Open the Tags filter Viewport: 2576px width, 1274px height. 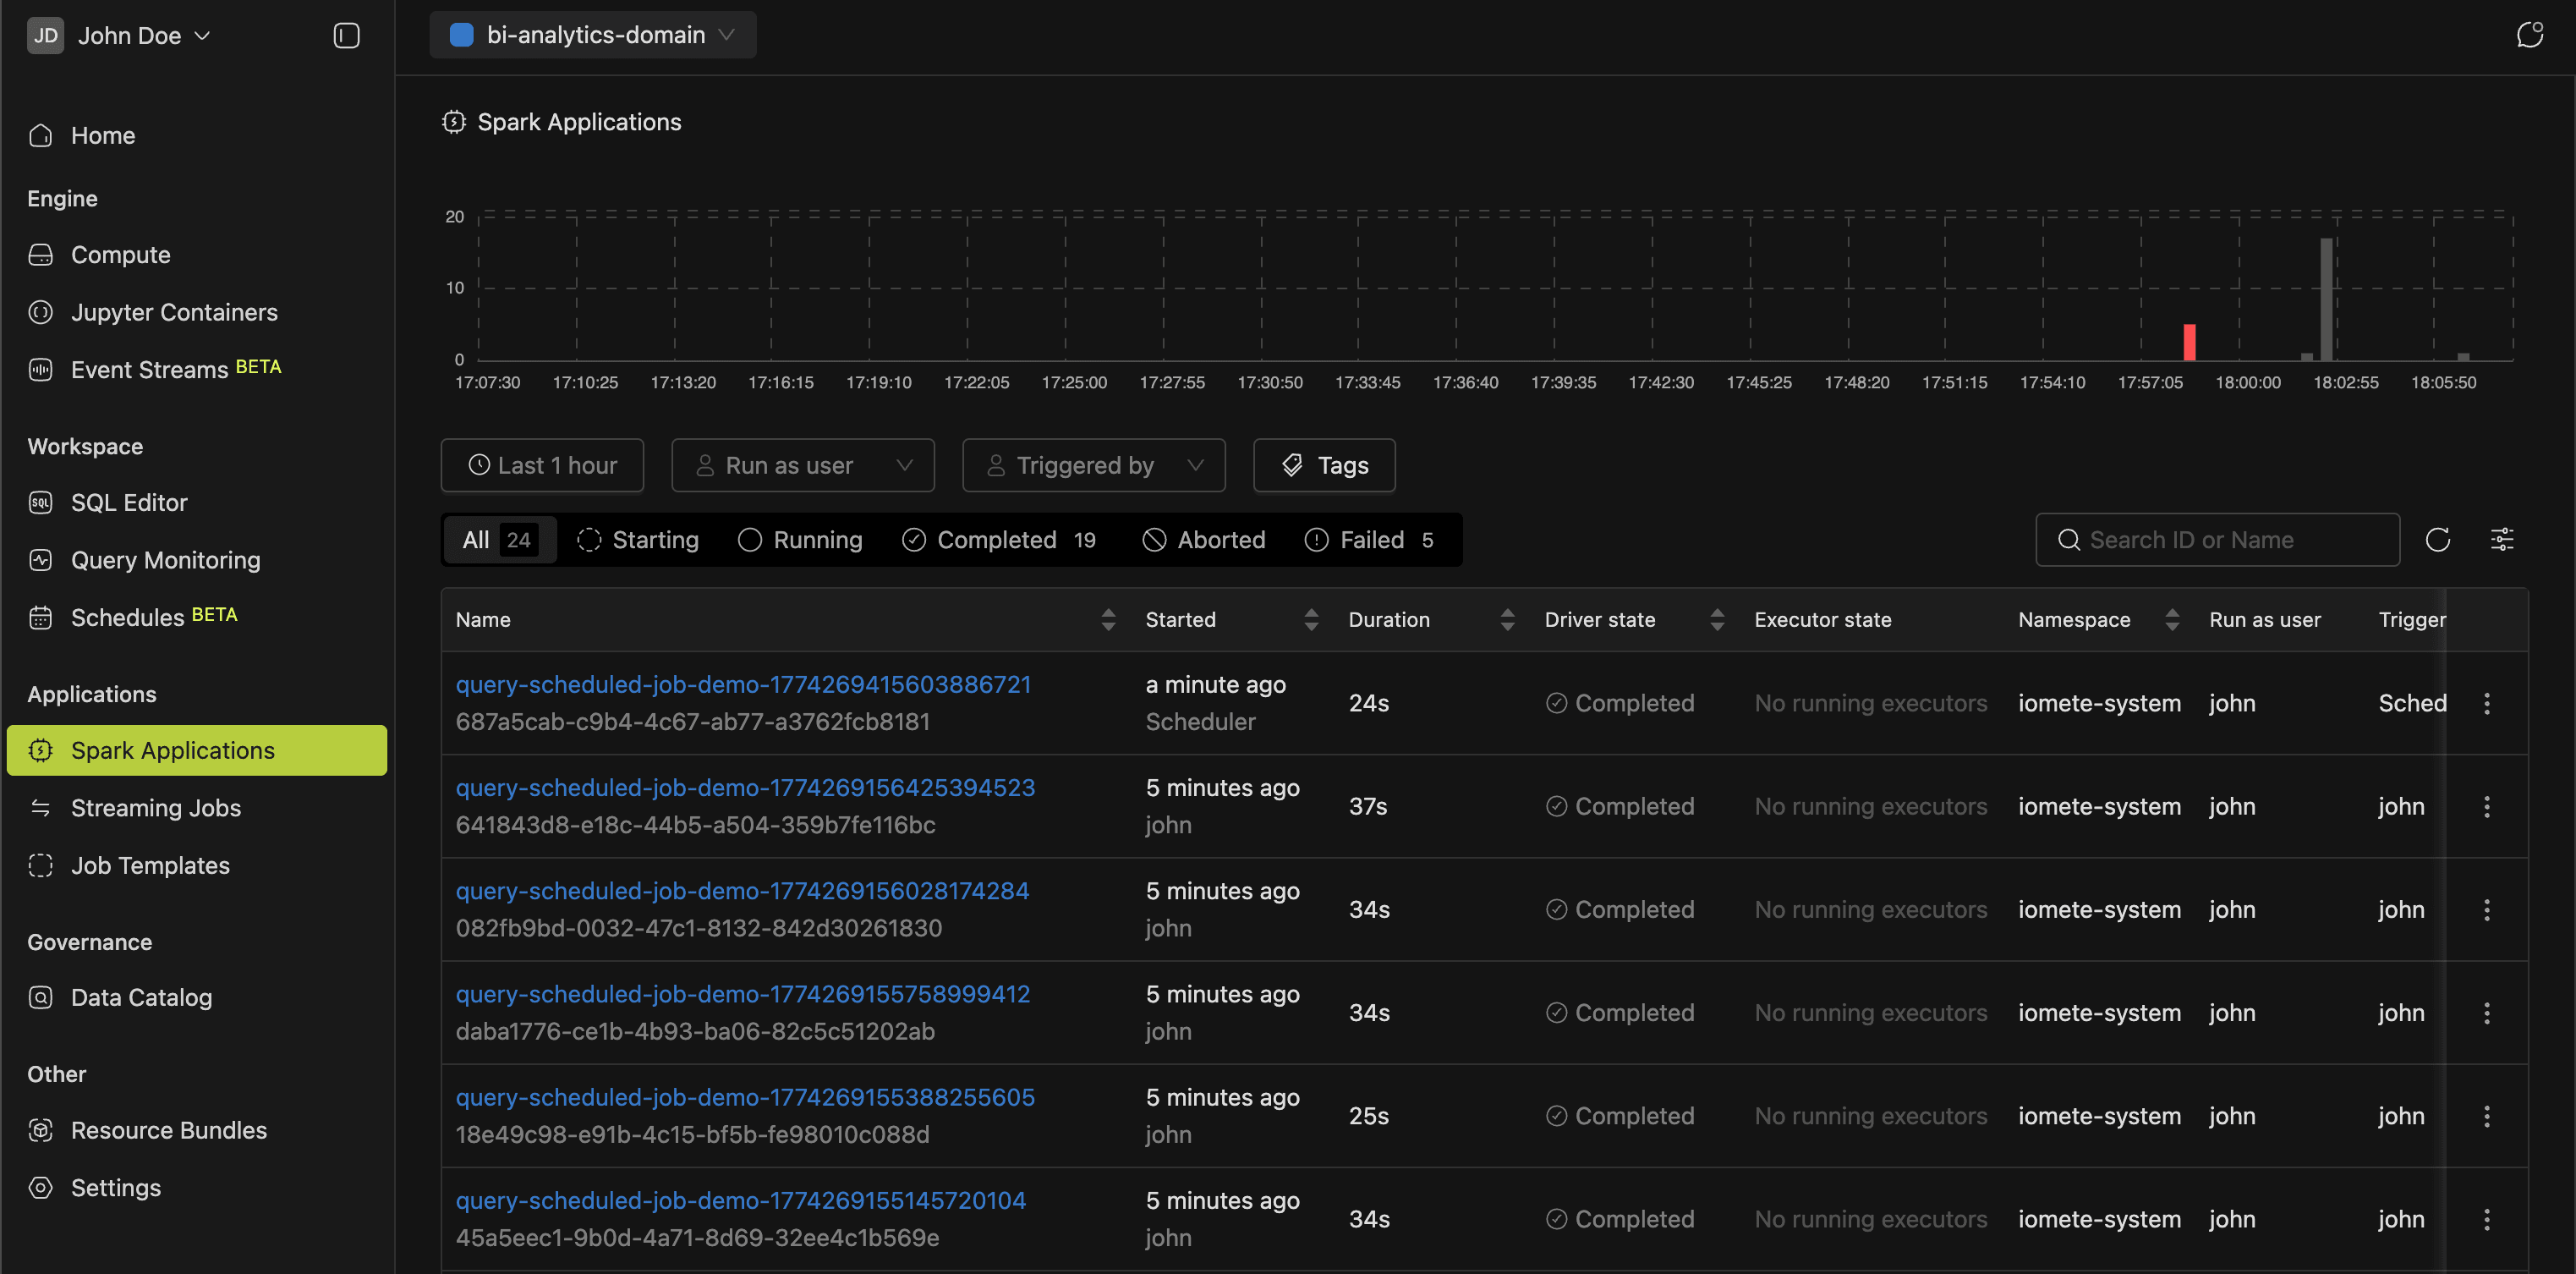click(1323, 465)
